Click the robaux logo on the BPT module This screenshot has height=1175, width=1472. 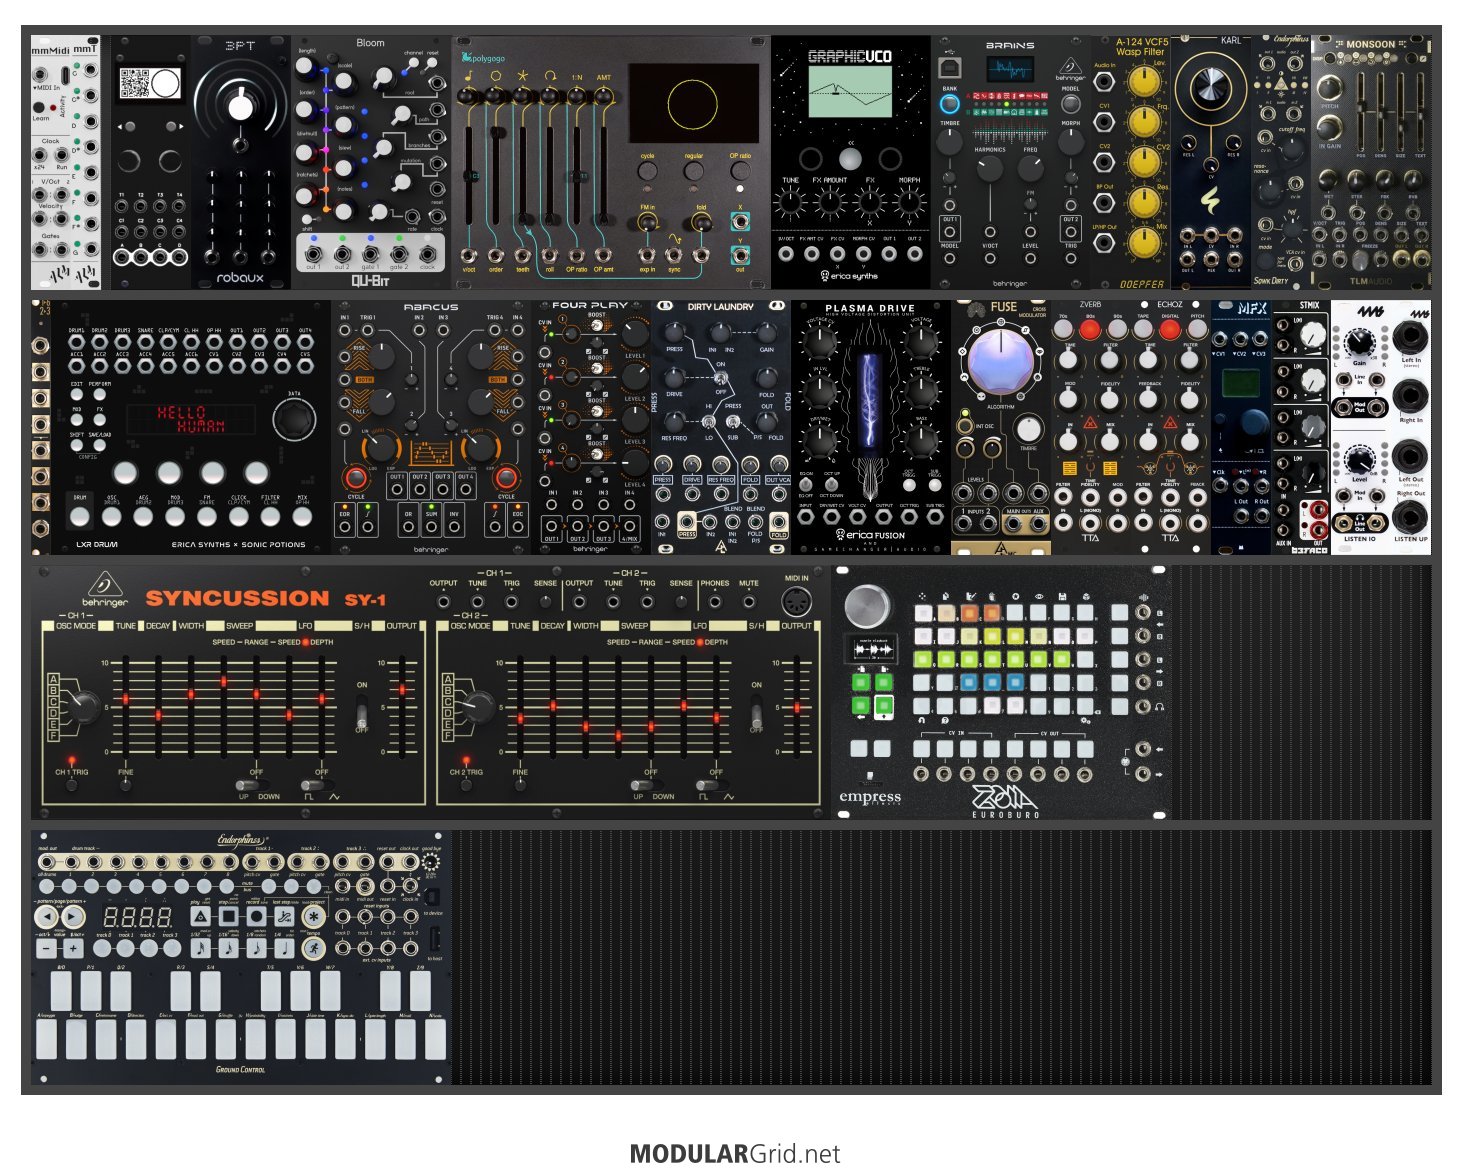click(240, 278)
